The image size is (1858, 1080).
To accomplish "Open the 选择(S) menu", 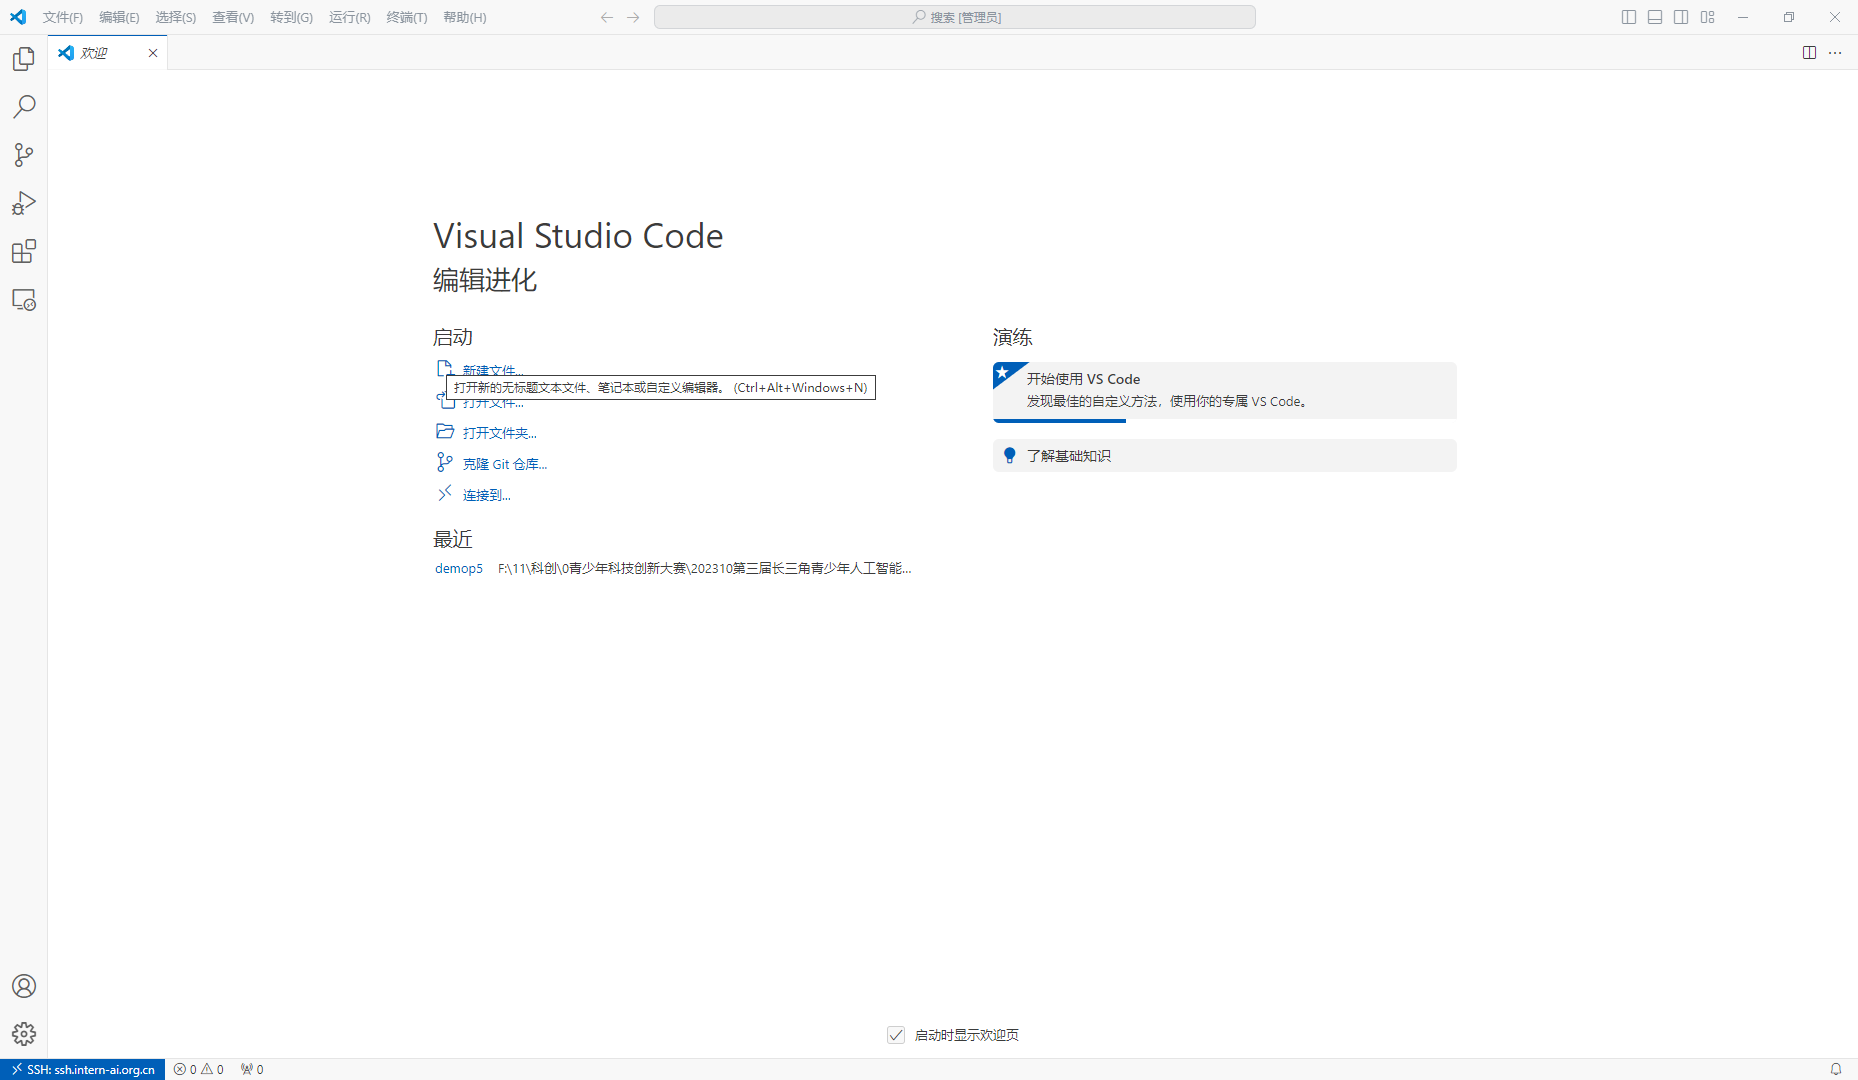I will (175, 17).
